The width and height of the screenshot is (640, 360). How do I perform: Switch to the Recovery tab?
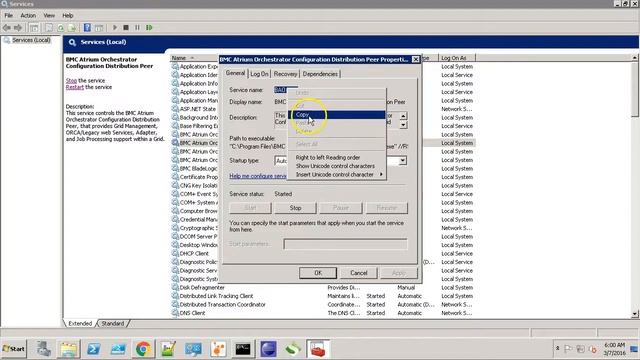tap(285, 74)
